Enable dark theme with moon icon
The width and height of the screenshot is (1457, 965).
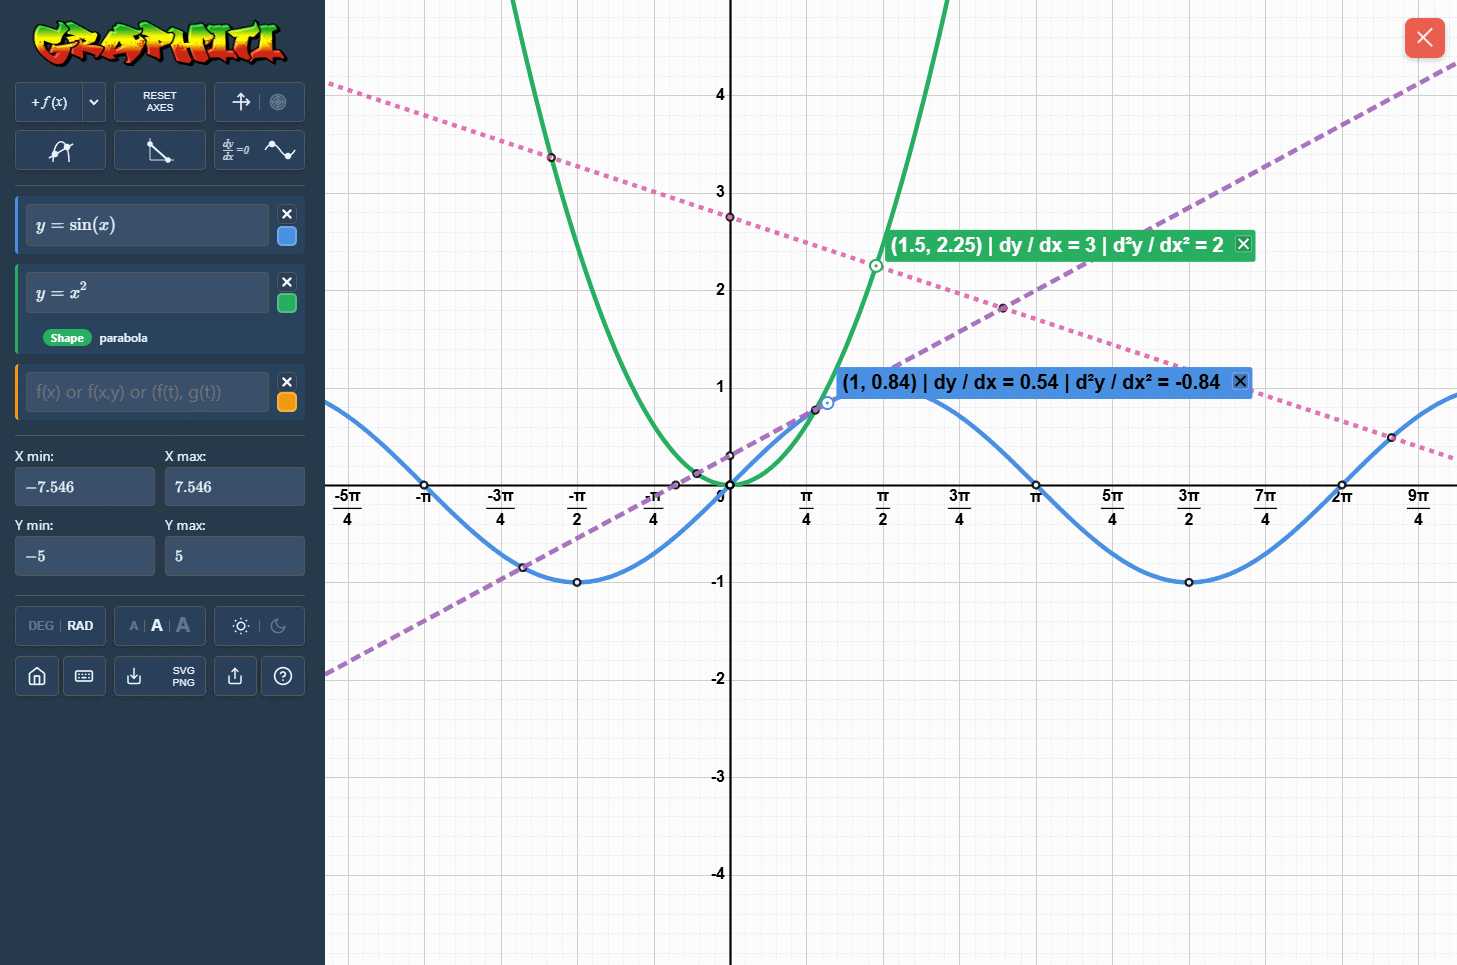(278, 626)
